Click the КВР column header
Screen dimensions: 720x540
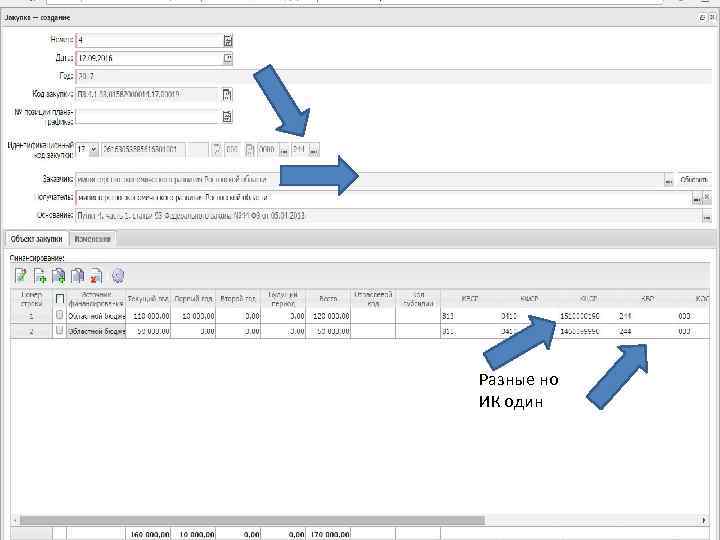click(x=647, y=299)
